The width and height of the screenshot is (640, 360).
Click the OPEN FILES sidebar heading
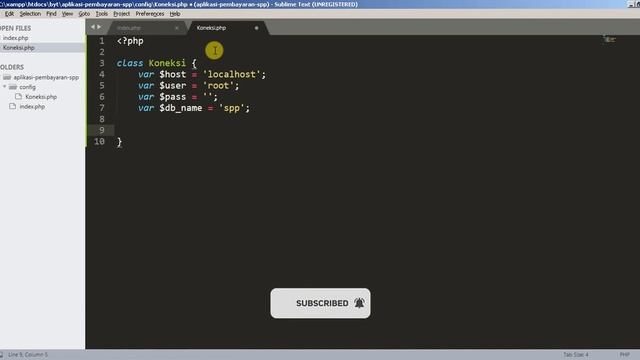(x=16, y=28)
